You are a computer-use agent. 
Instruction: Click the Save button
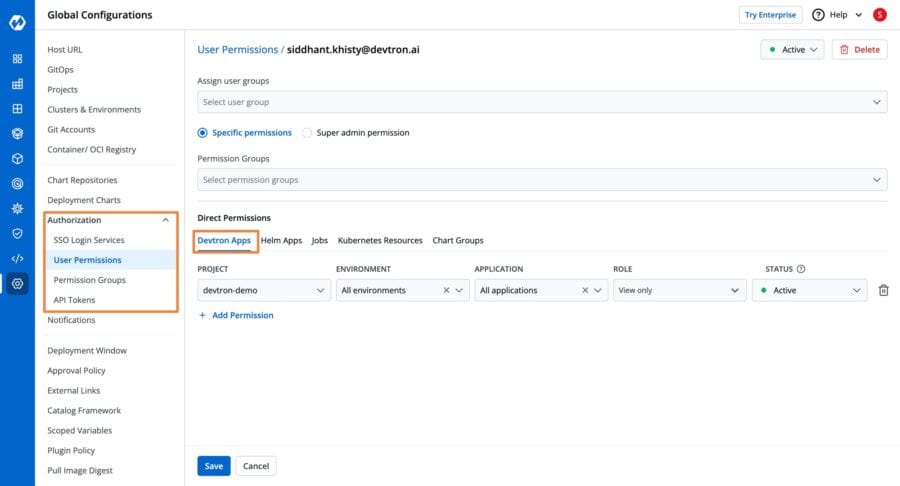(214, 466)
